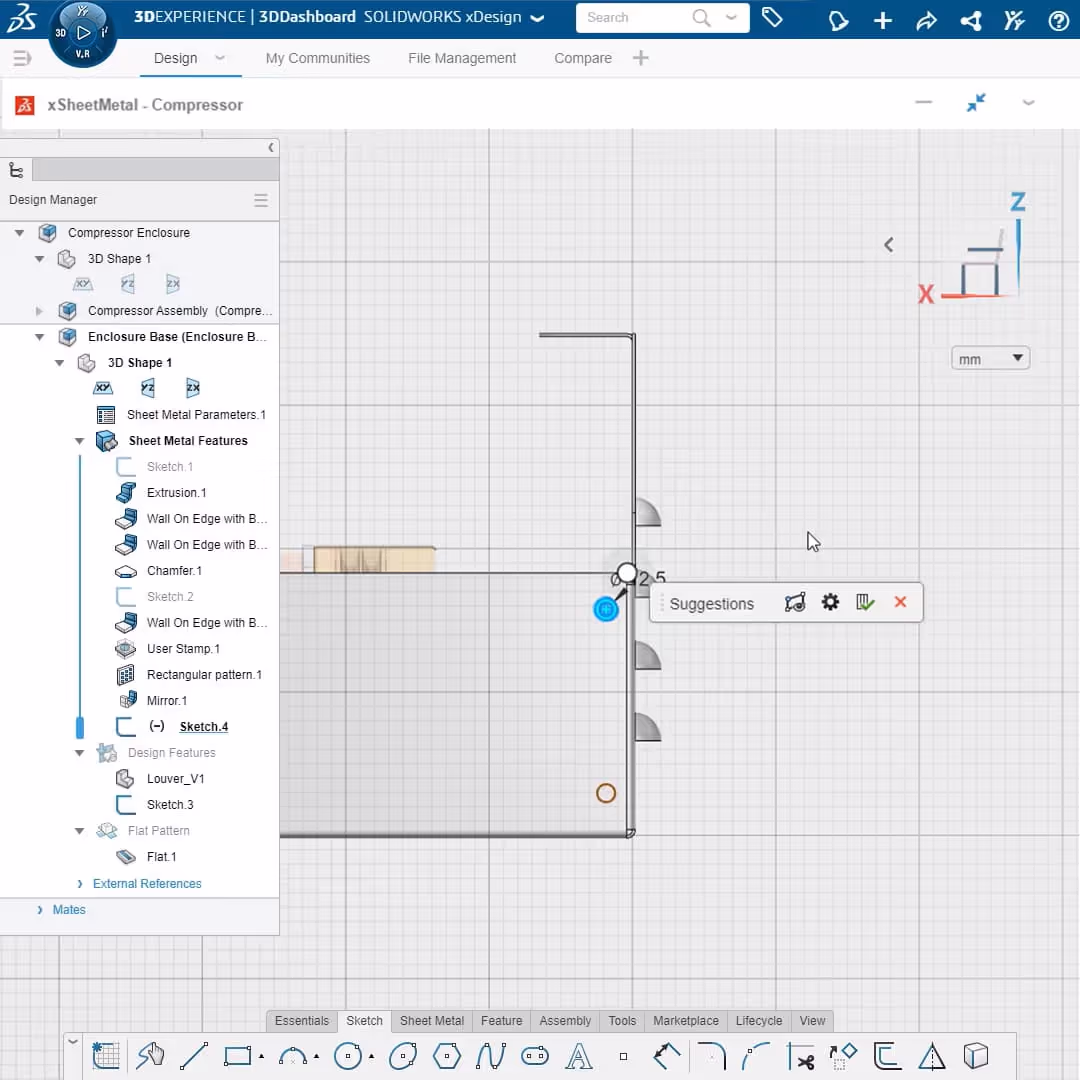Select the Trim scissors tool

tap(800, 1055)
